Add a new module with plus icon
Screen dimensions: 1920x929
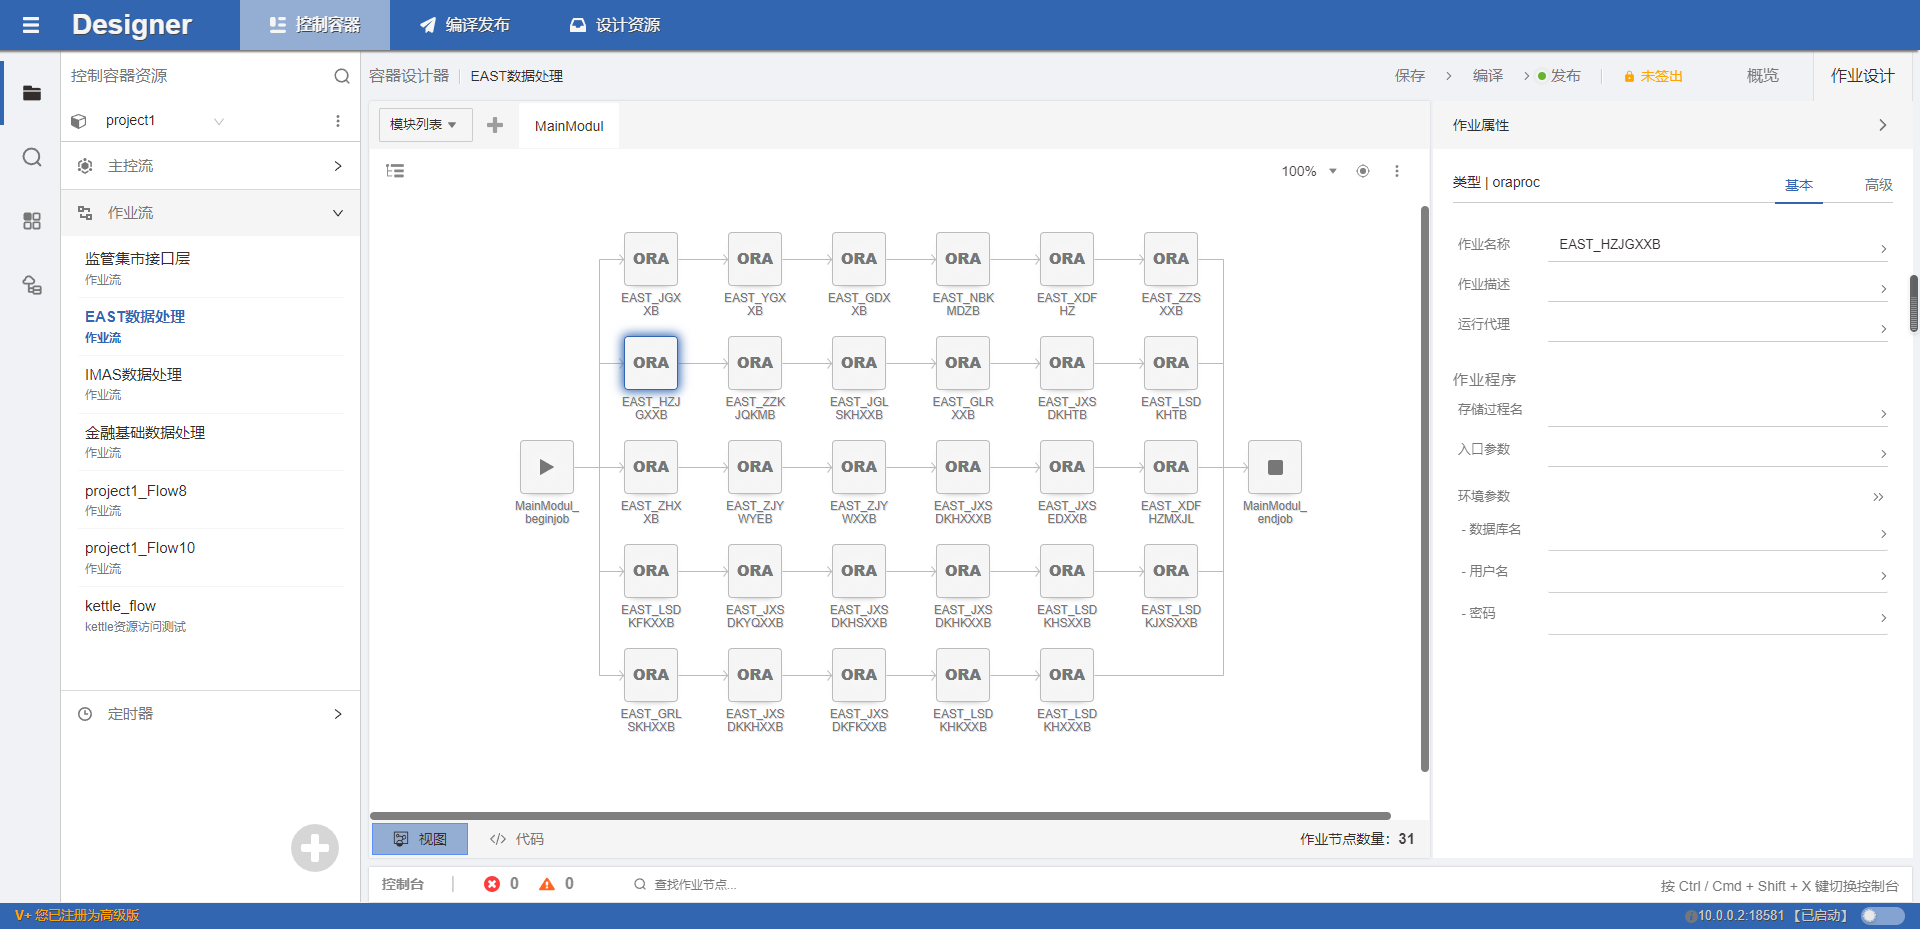495,125
